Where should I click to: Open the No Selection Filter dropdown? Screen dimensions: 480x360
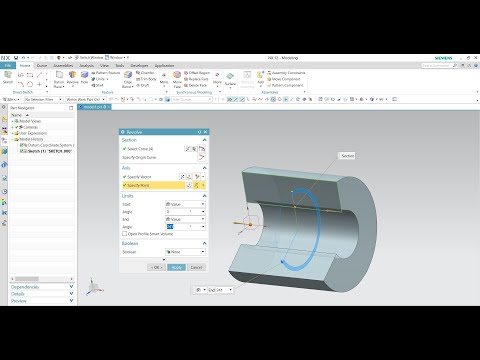[x=43, y=99]
